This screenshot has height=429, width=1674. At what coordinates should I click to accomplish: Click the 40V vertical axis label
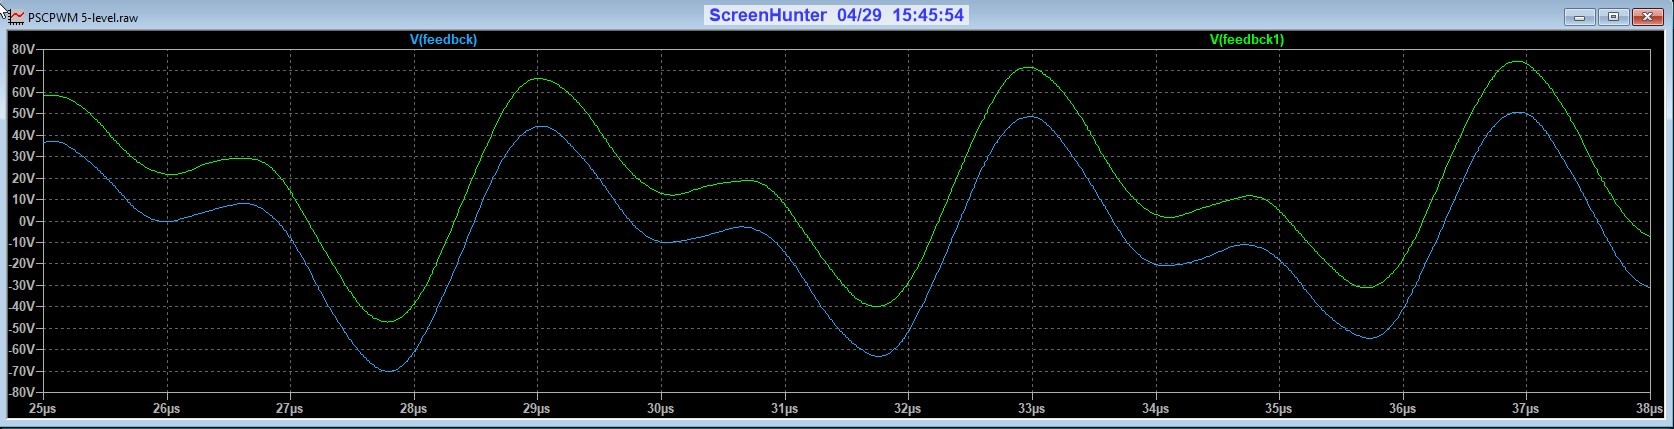[x=24, y=135]
